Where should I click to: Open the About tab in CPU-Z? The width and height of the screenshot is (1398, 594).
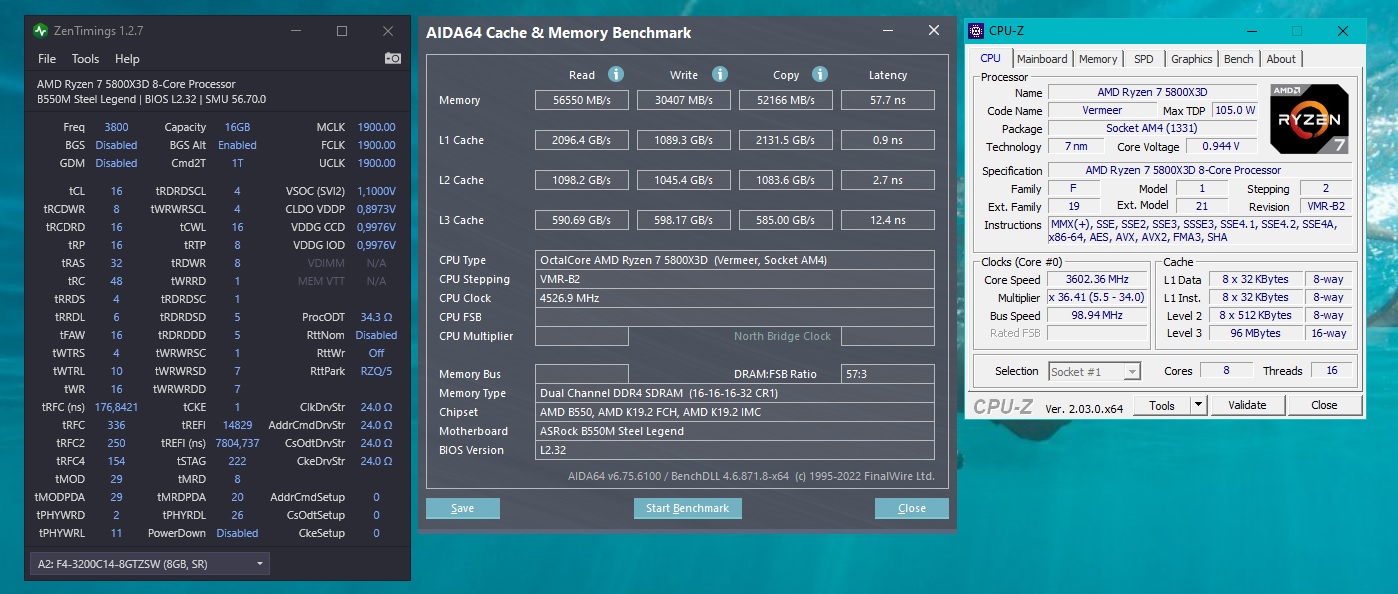click(x=1281, y=59)
